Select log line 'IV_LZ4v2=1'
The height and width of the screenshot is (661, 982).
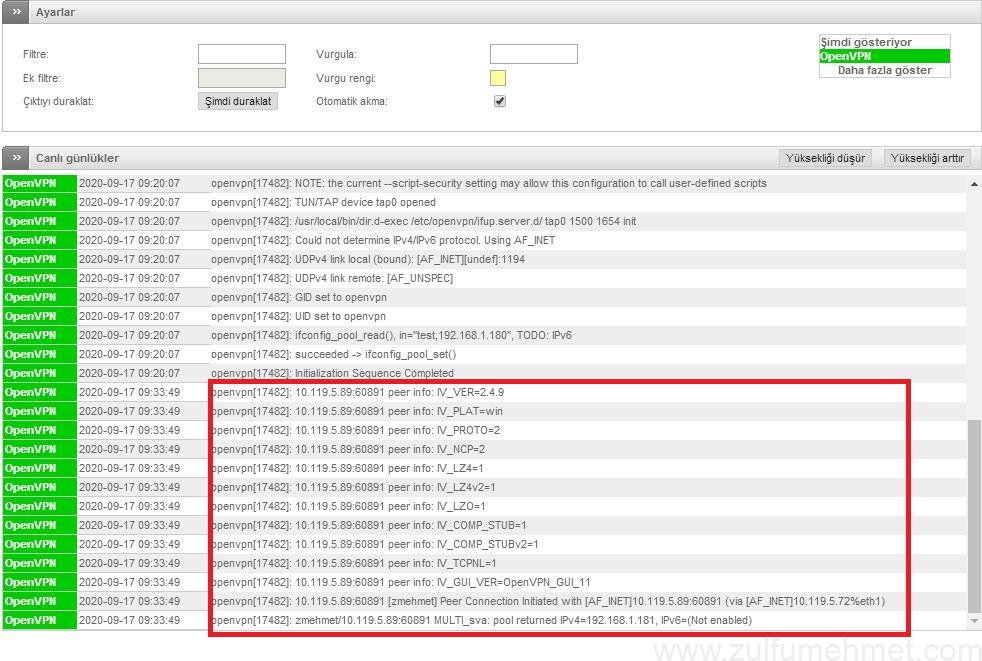tap(483, 487)
